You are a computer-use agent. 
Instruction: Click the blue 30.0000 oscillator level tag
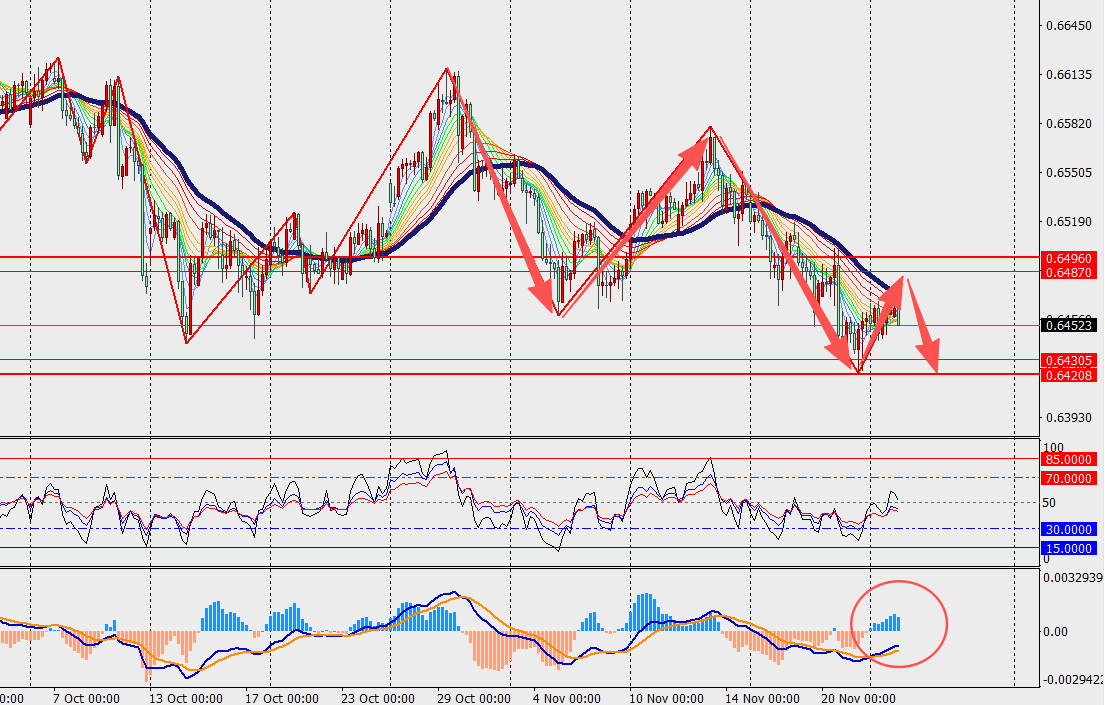pyautogui.click(x=1070, y=529)
